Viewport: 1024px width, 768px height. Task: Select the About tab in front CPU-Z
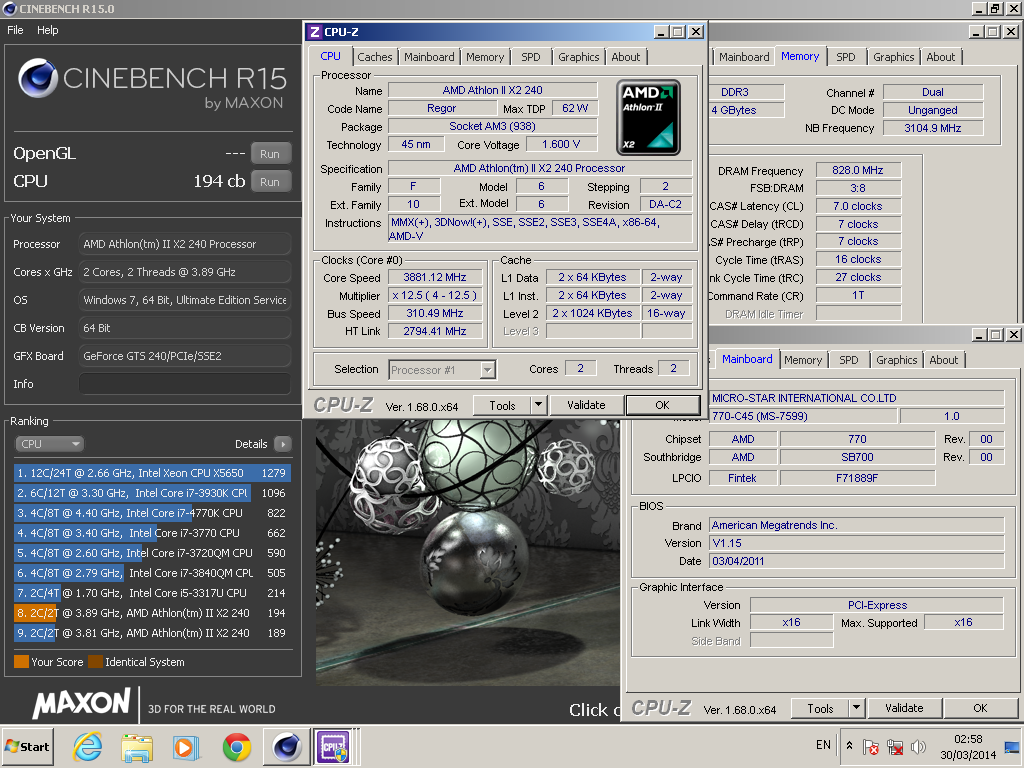pyautogui.click(x=626, y=57)
